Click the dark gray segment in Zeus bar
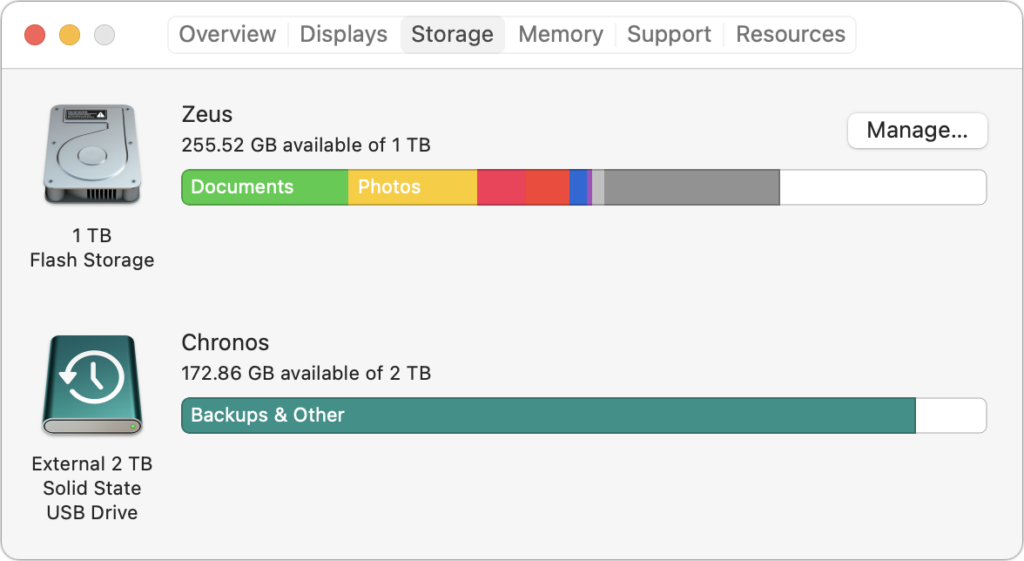 coord(691,187)
